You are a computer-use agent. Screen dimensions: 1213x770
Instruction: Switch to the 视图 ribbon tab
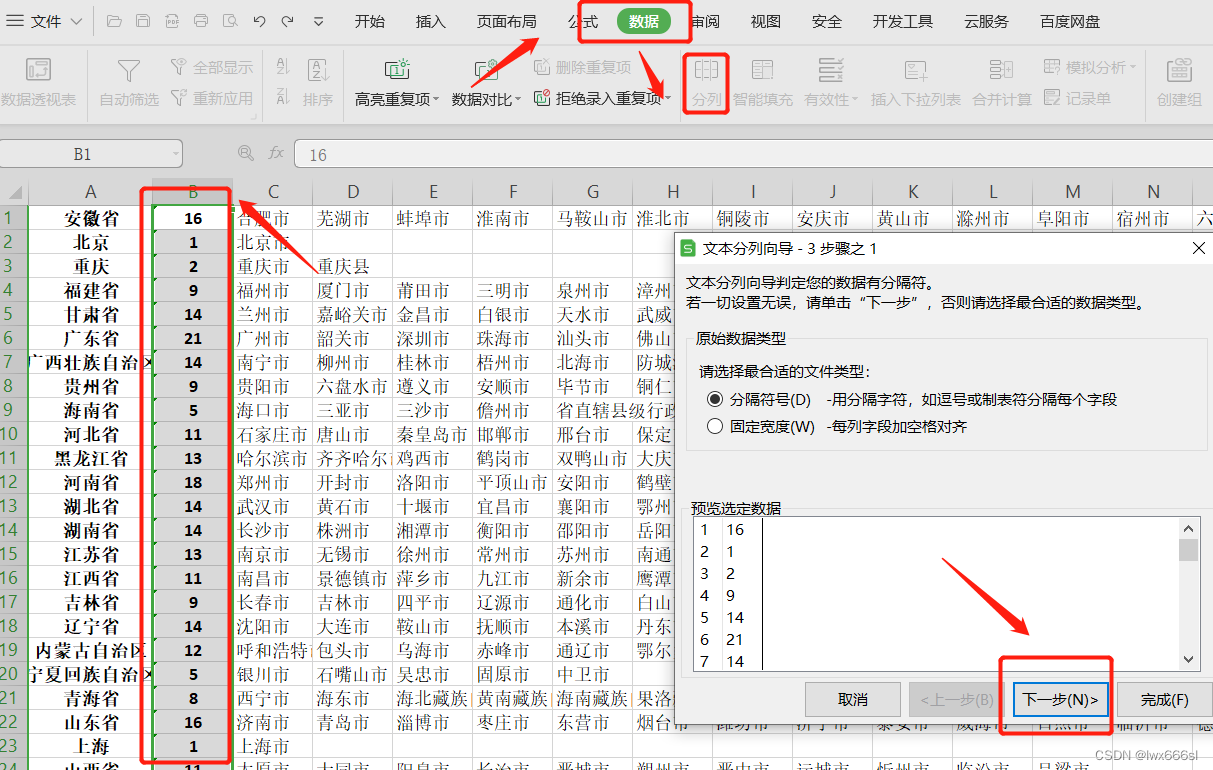pyautogui.click(x=765, y=21)
